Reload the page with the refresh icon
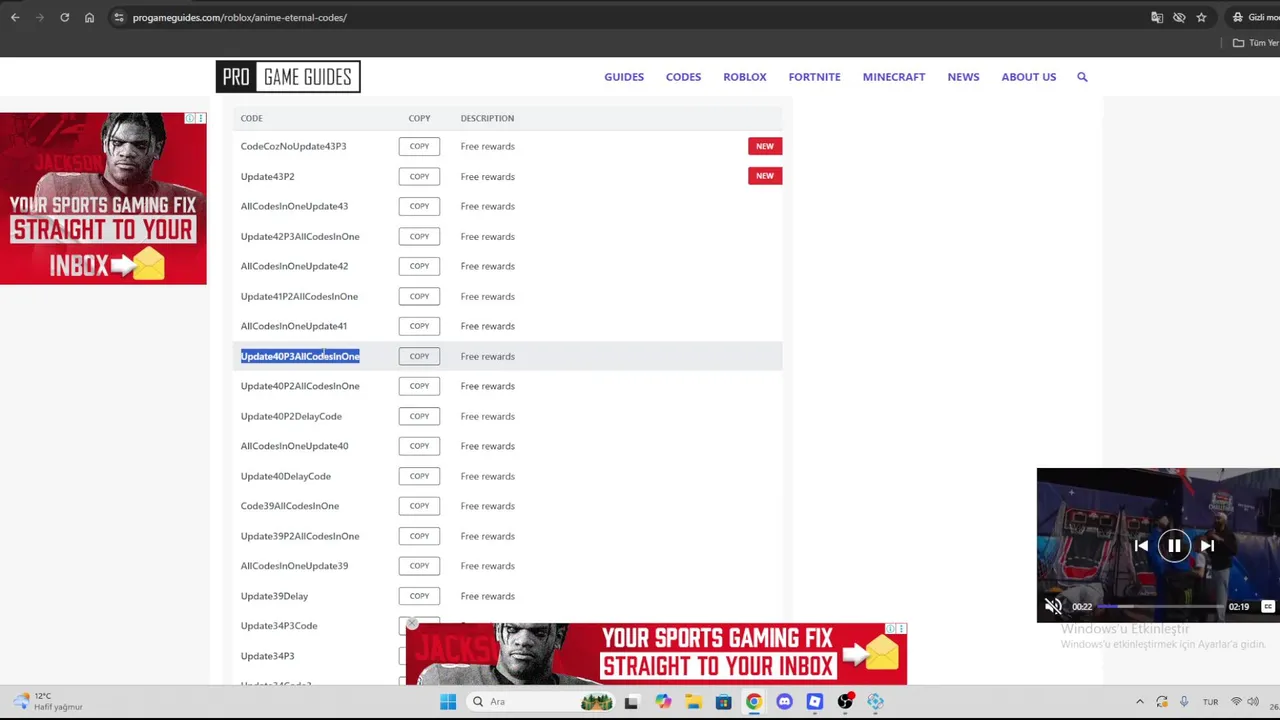The width and height of the screenshot is (1280, 720). point(64,17)
